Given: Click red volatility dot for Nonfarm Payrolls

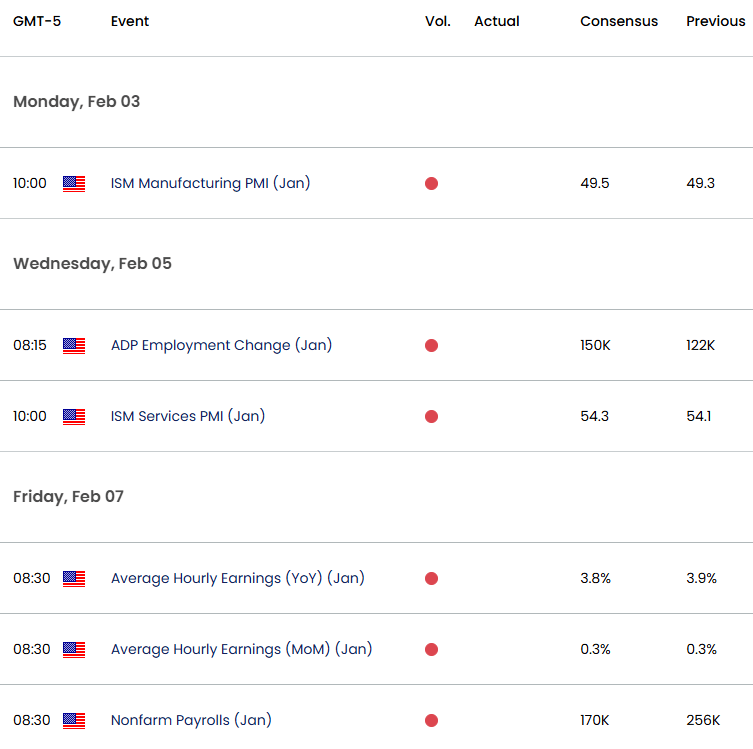Looking at the screenshot, I should pos(431,721).
